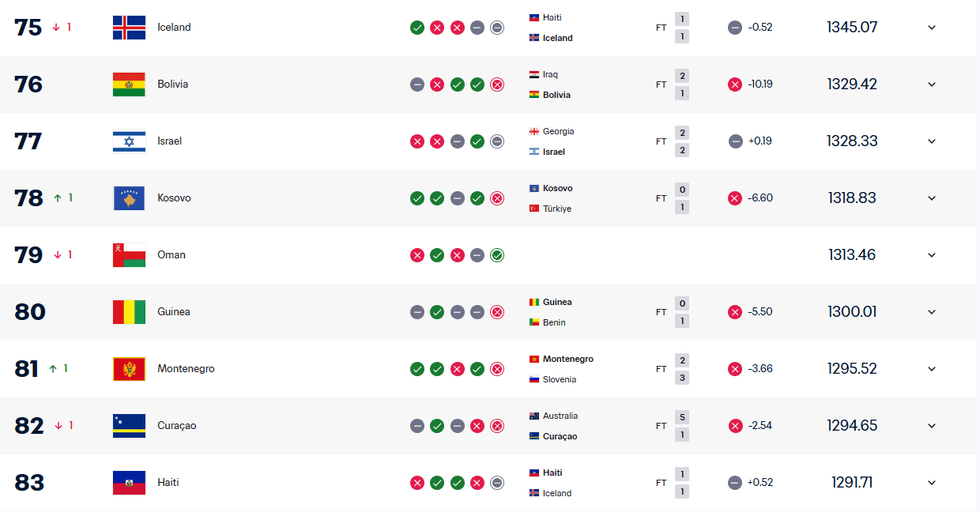
Task: Click the Kosovo flag in row 78
Action: click(129, 198)
